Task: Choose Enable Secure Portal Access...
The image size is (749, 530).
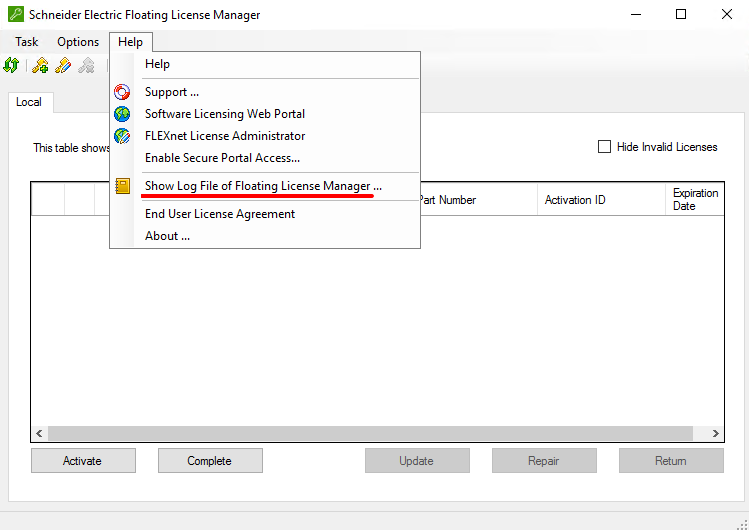Action: click(265, 158)
